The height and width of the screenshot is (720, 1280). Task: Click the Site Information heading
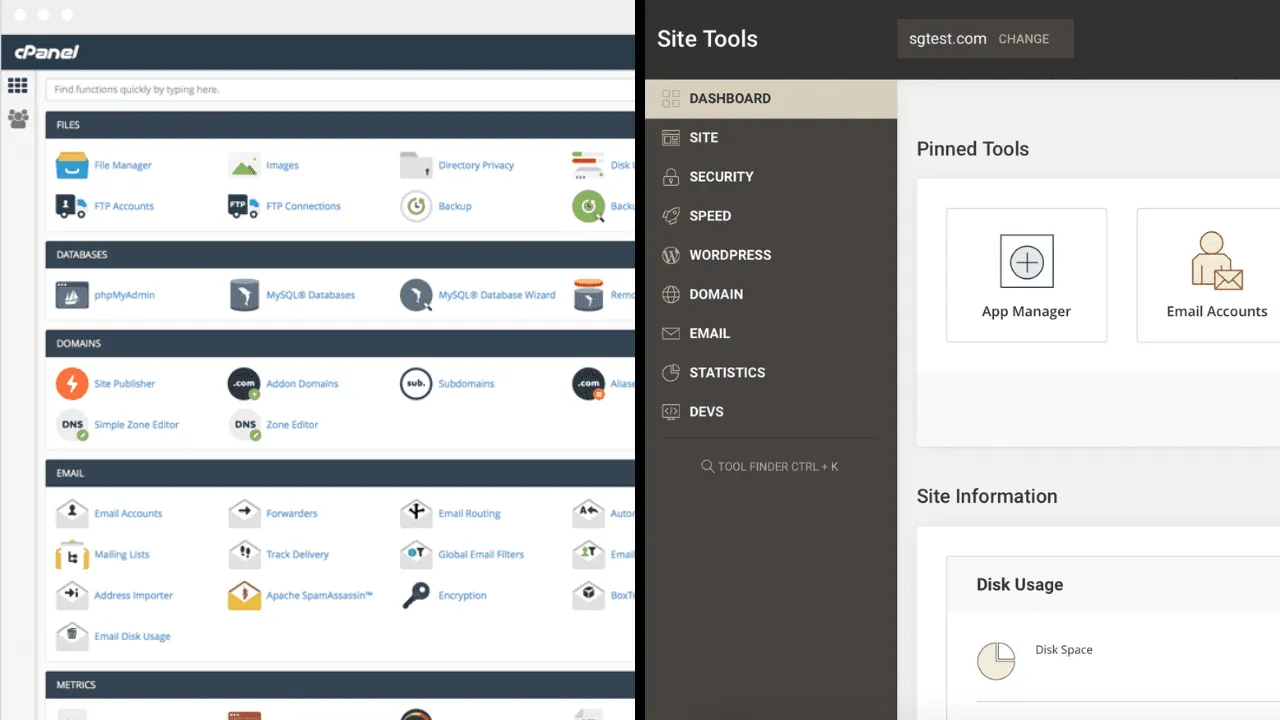(987, 496)
